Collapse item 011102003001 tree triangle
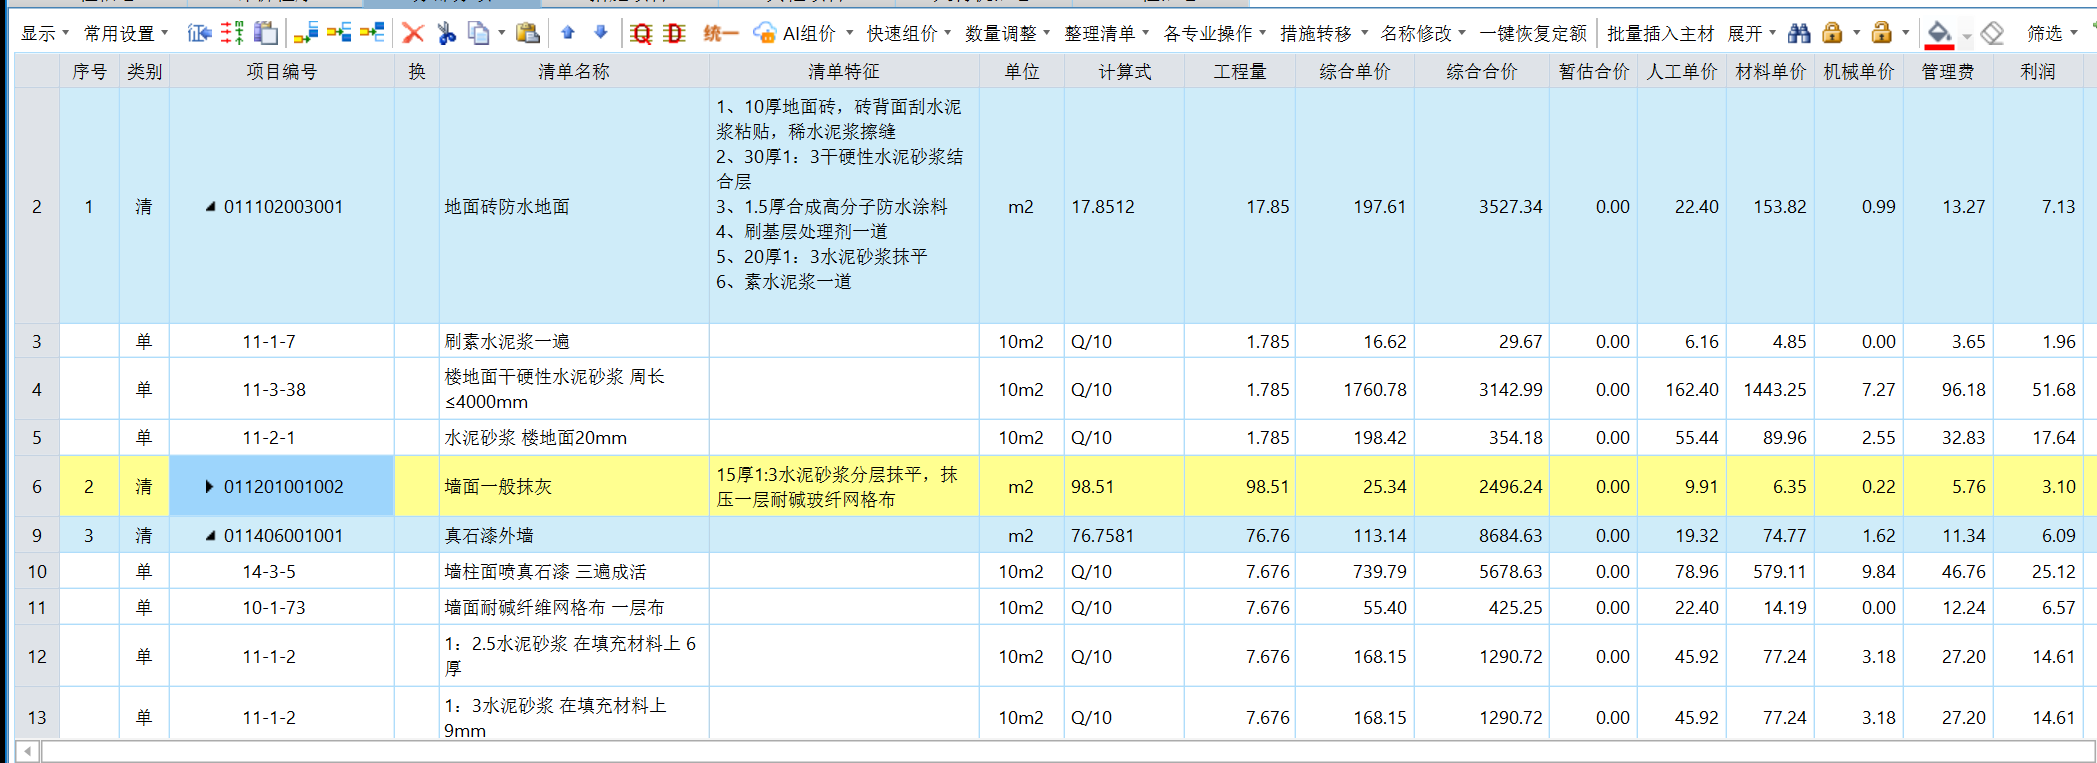Viewport: 2097px width, 763px height. [210, 206]
